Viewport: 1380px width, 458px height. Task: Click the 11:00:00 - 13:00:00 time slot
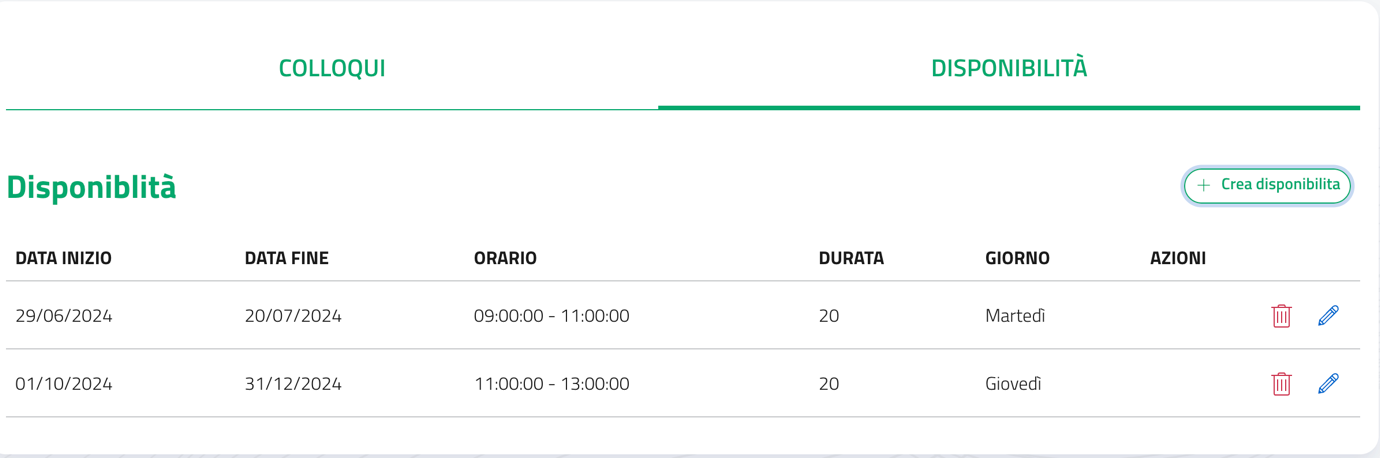[x=551, y=384]
